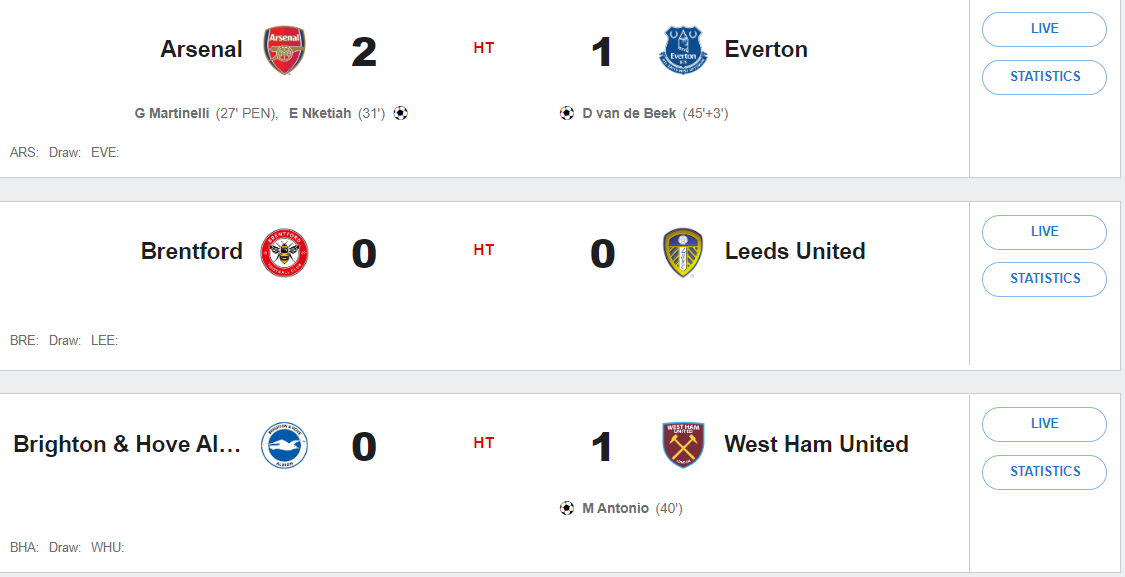Click the goal ball icon beside M Antonio
This screenshot has height=577, width=1125.
[x=567, y=509]
